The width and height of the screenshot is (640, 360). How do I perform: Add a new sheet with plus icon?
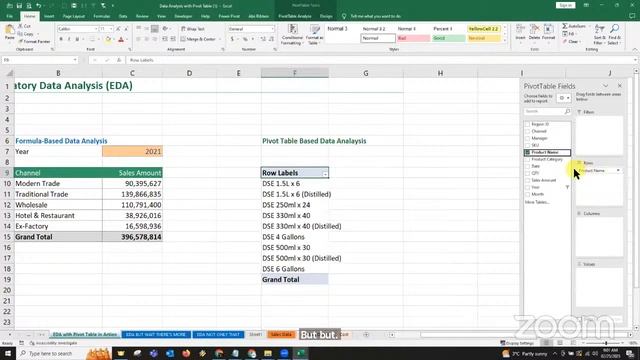[366, 335]
